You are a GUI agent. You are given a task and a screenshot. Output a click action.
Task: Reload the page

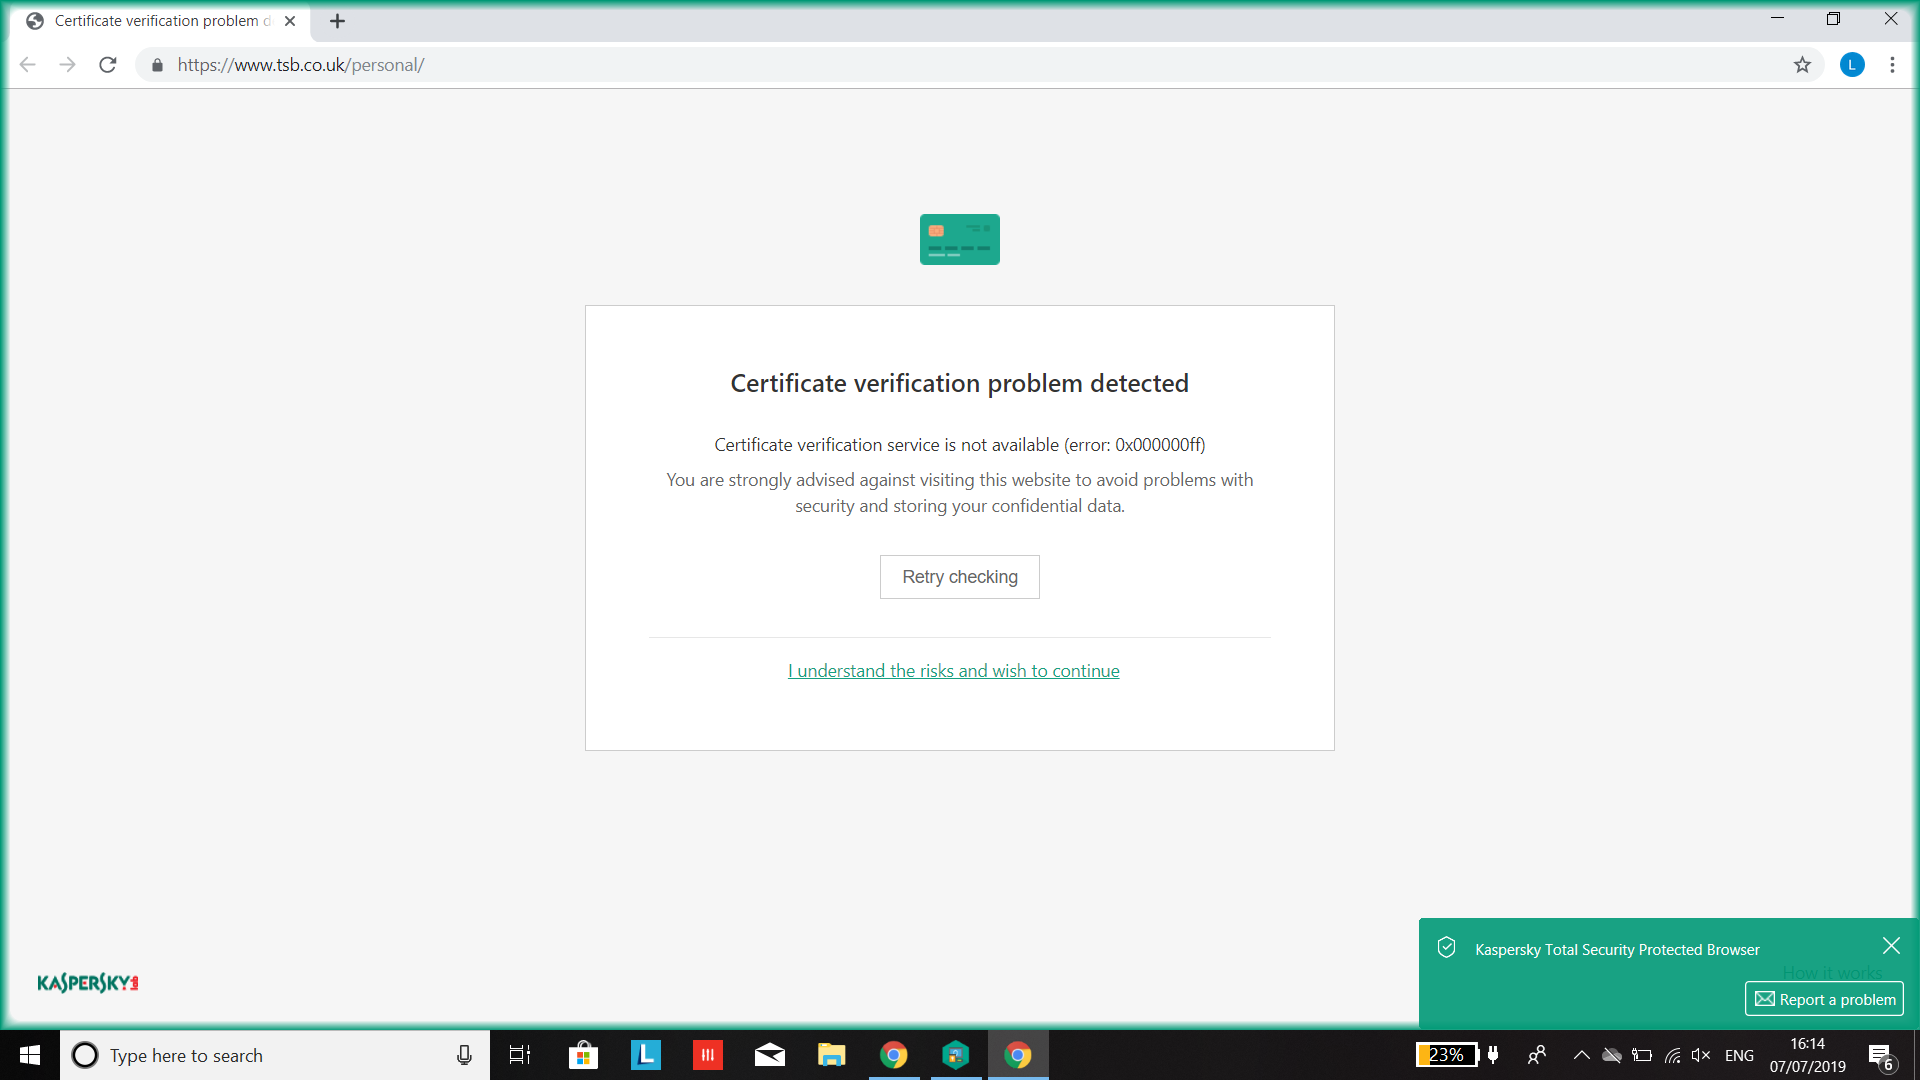click(x=108, y=65)
